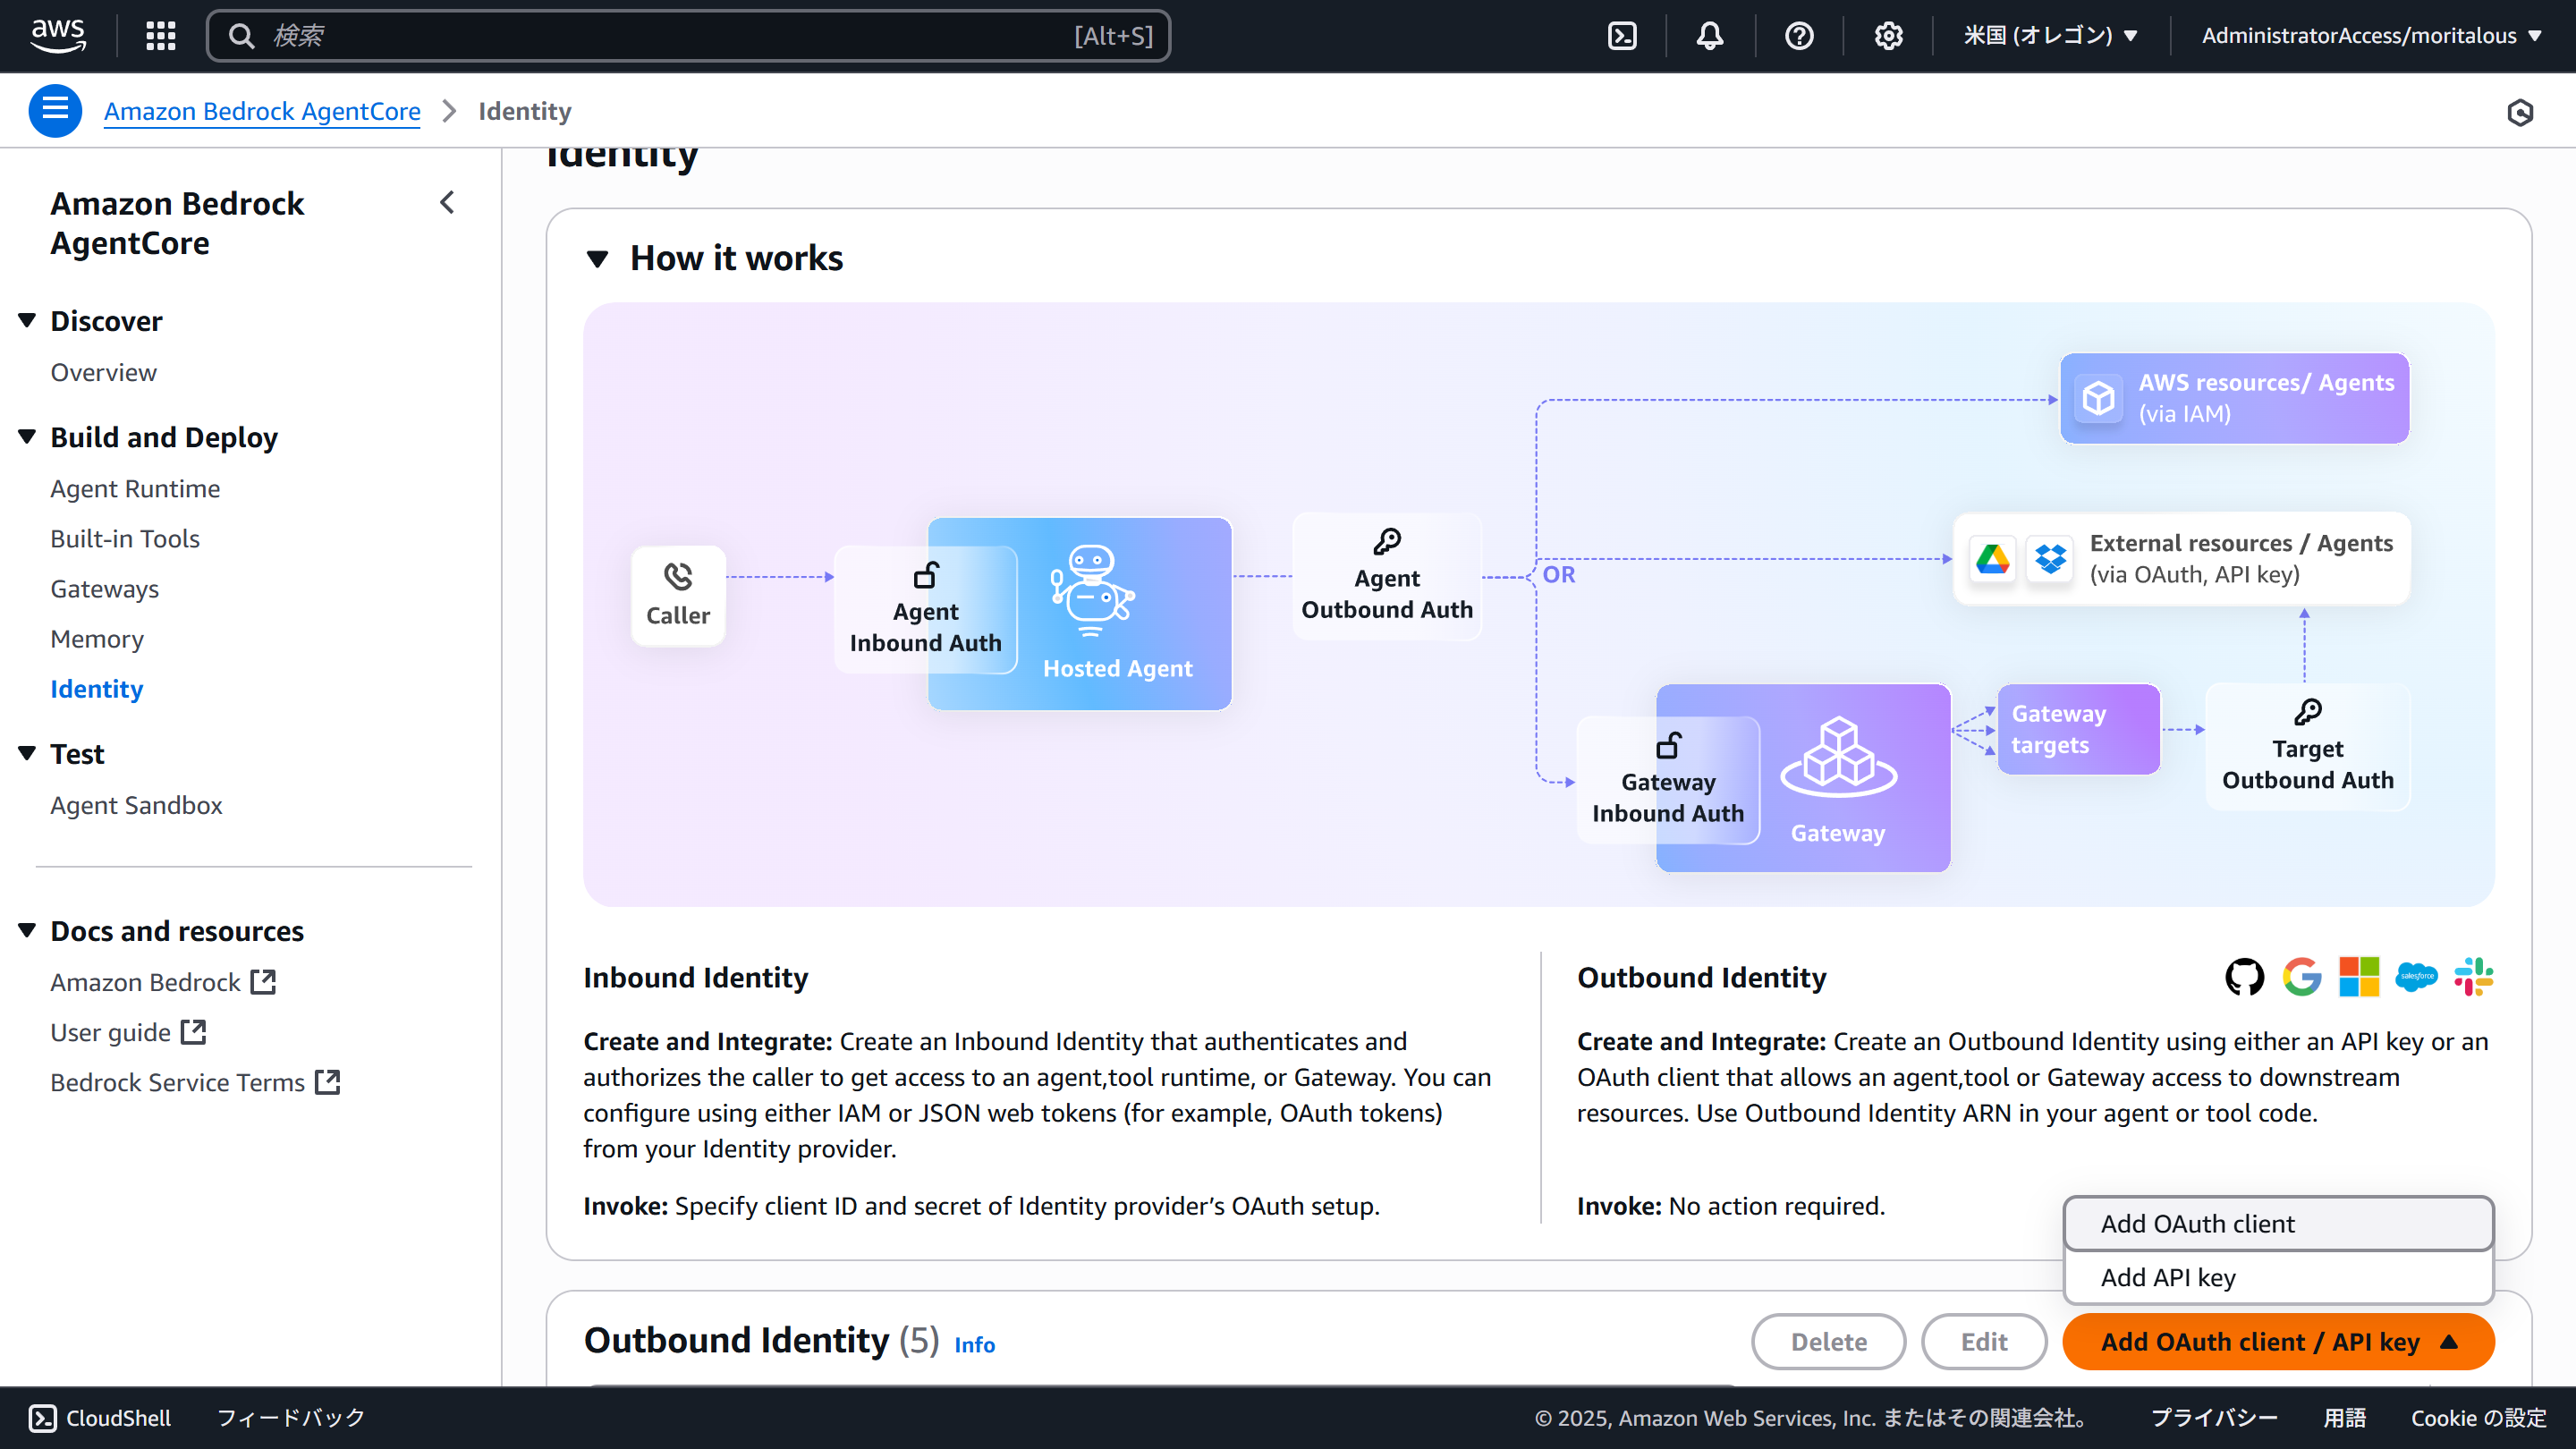The height and width of the screenshot is (1449, 2576).
Task: Select Identity in the sidebar
Action: (96, 689)
